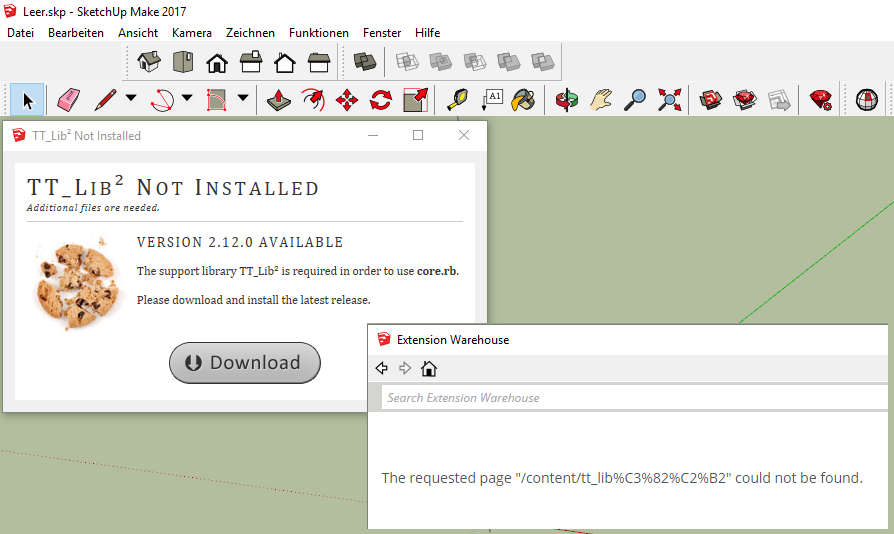Activate the Pan hand tool
894x534 pixels.
(x=600, y=100)
